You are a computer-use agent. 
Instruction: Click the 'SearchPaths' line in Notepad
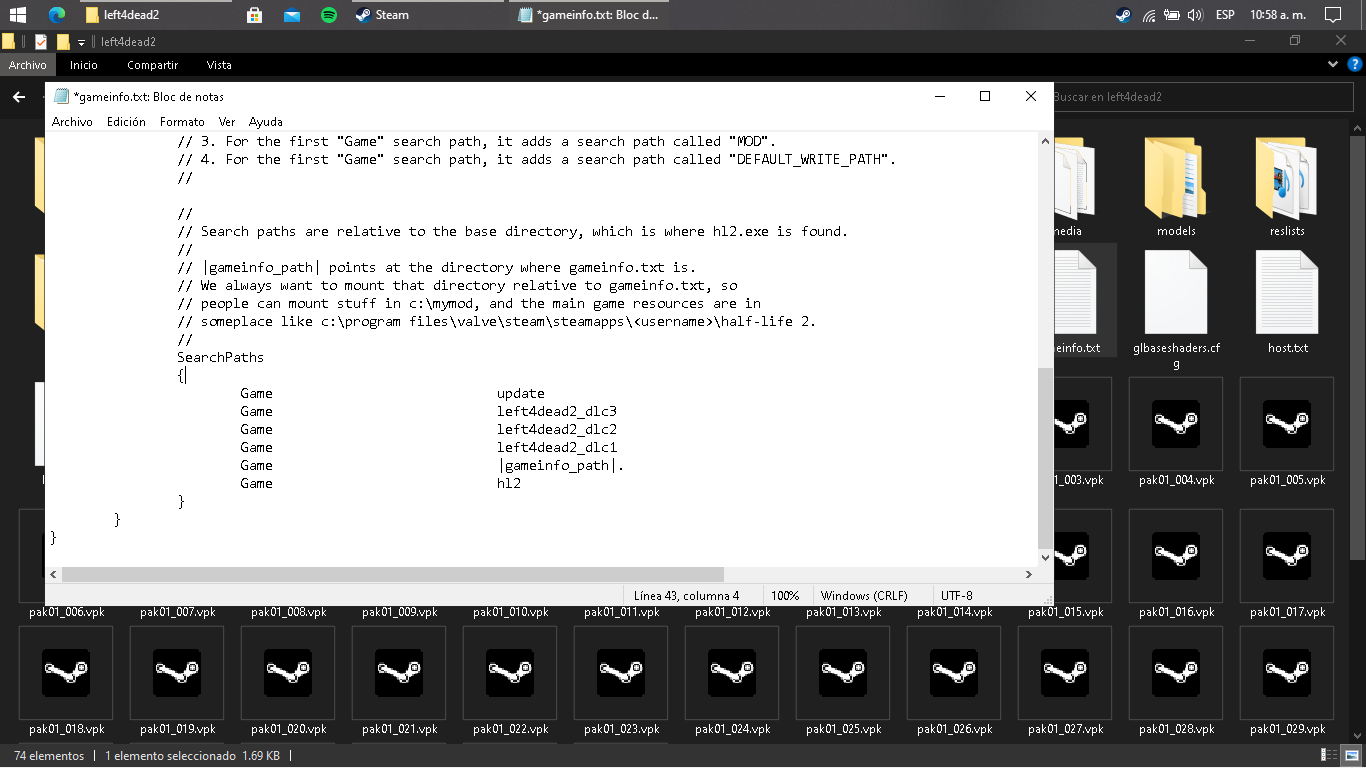tap(221, 357)
